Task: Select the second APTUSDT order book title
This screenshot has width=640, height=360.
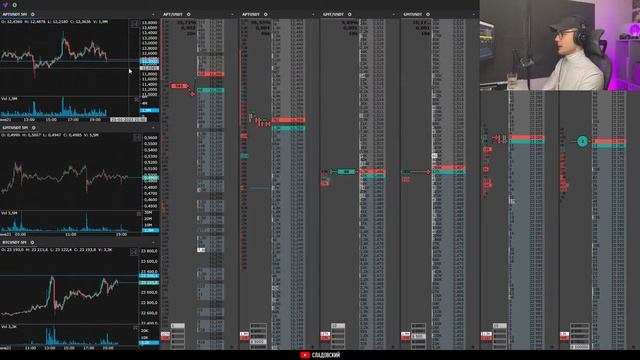Action: pyautogui.click(x=251, y=14)
